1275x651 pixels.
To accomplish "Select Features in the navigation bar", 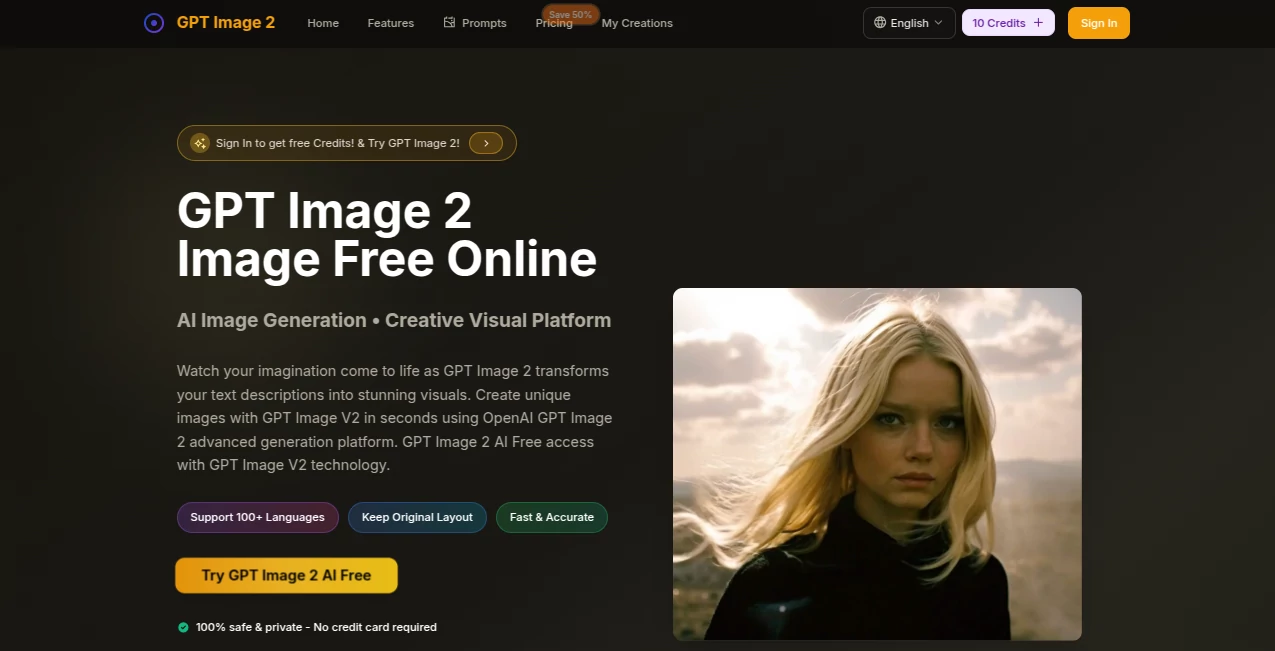I will (390, 22).
